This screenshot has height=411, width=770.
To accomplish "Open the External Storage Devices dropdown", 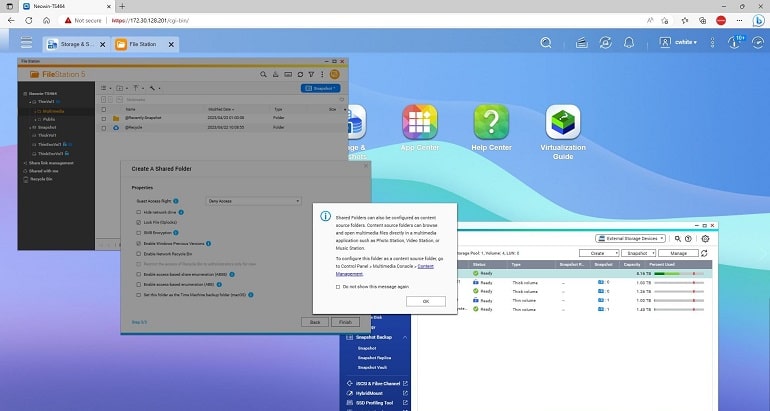I will (631, 239).
